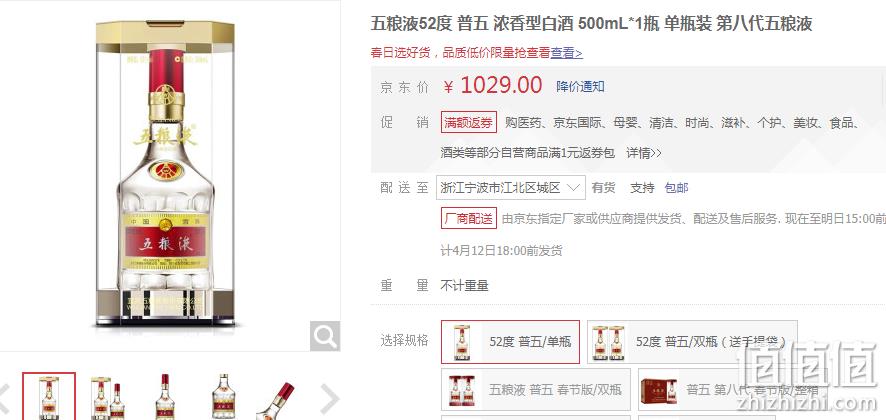Show previous thumbnails with left arrow
Viewport: 886px width, 420px height.
click(x=5, y=397)
